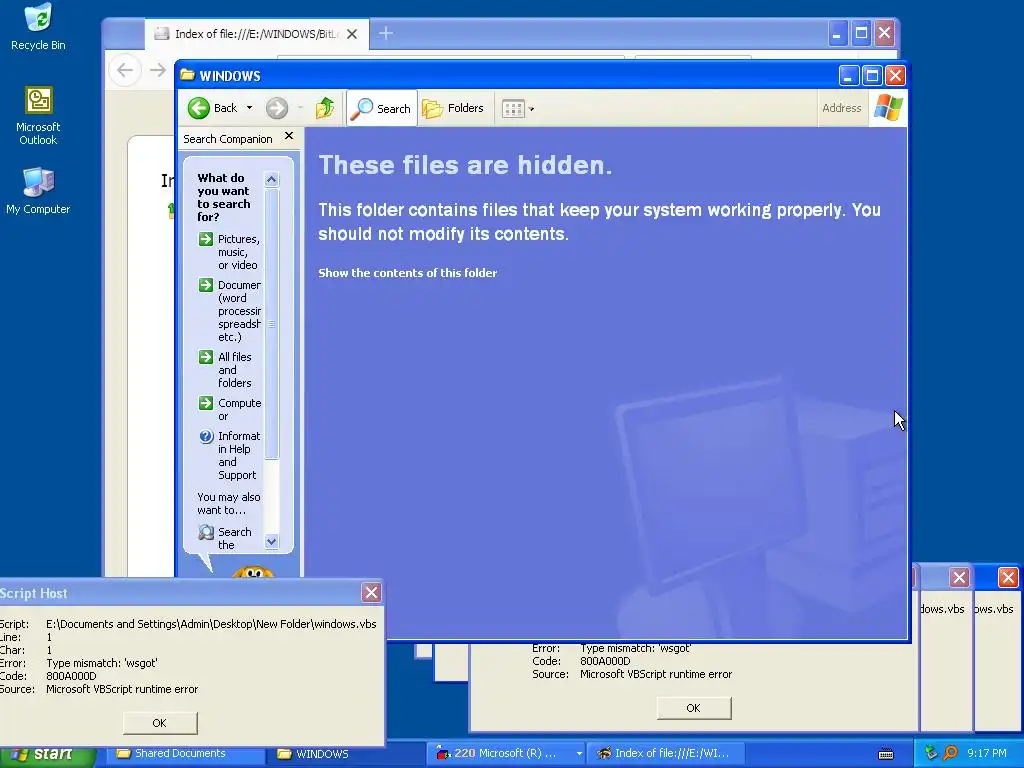Open the Recycle Bin desktop icon
Screen dimensions: 1024x768
pos(38,27)
